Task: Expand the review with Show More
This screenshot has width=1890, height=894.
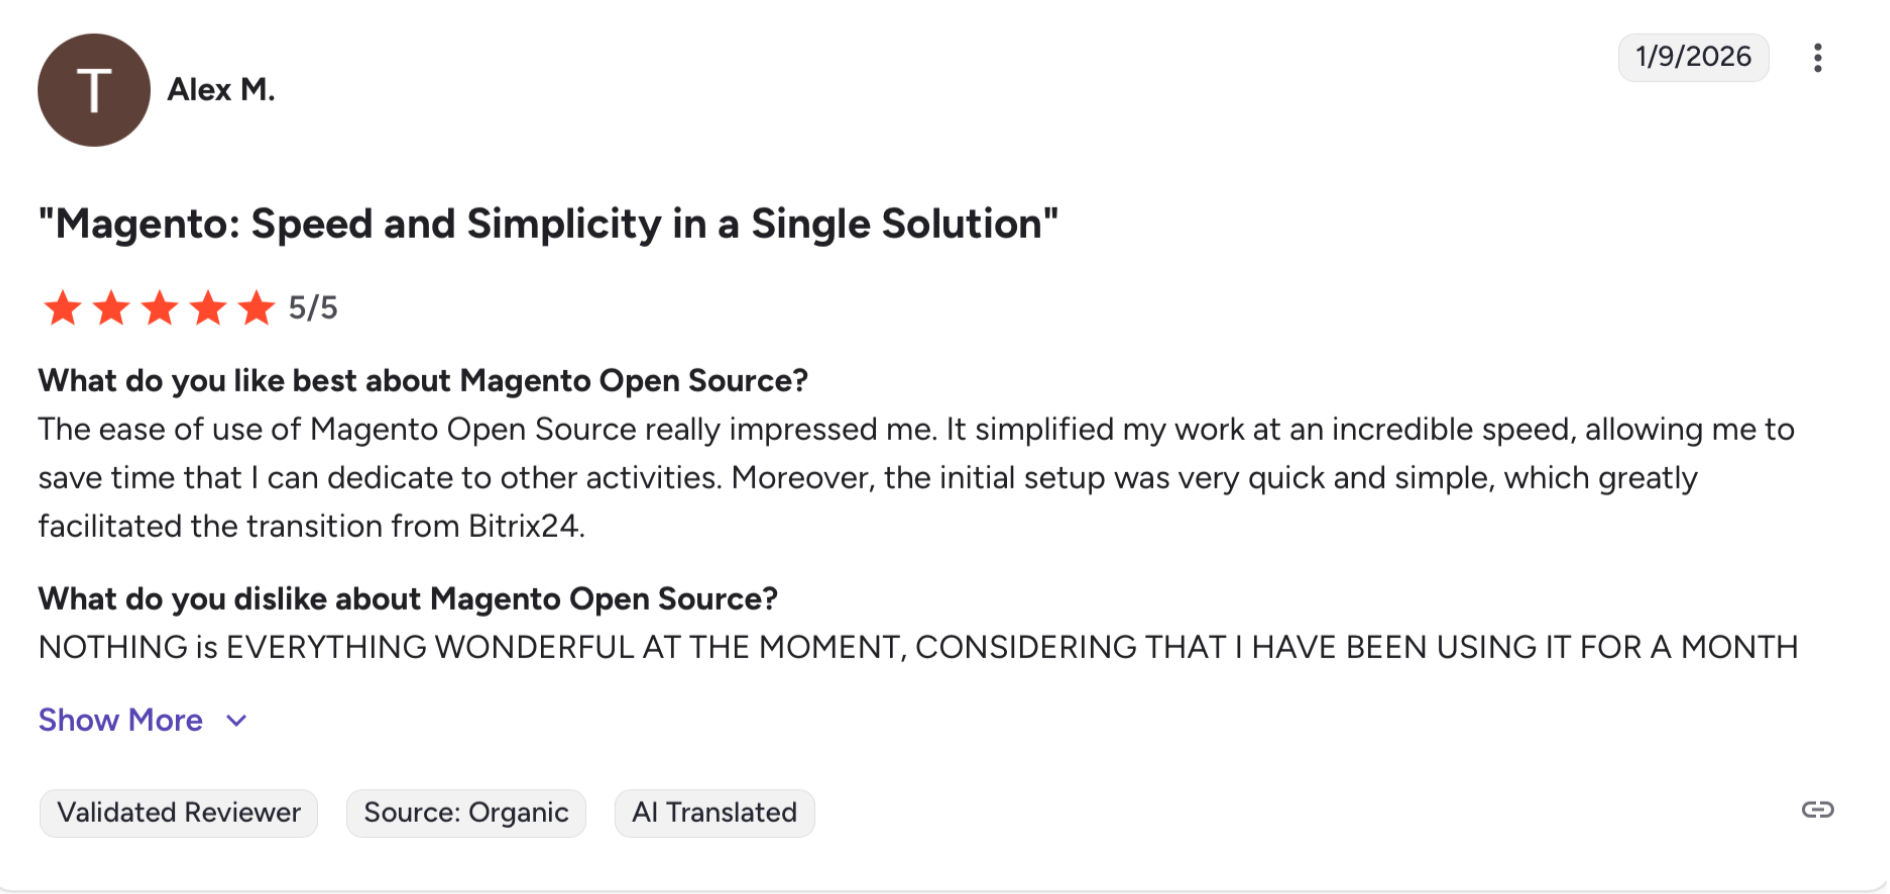Action: pos(121,720)
